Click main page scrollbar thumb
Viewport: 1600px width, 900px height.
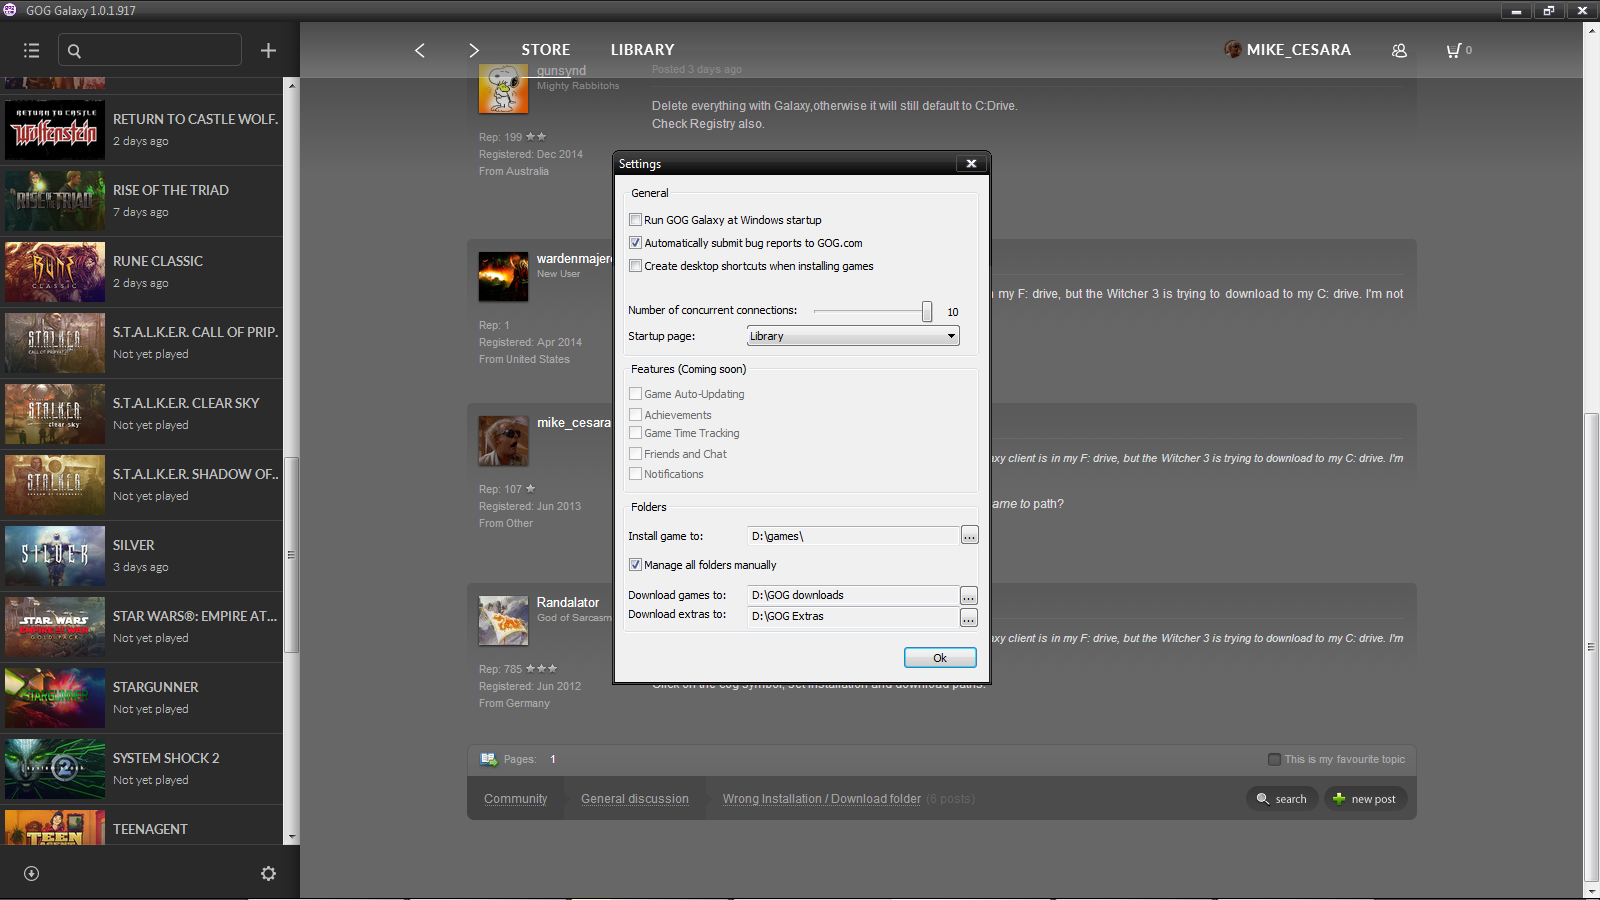pyautogui.click(x=1591, y=646)
